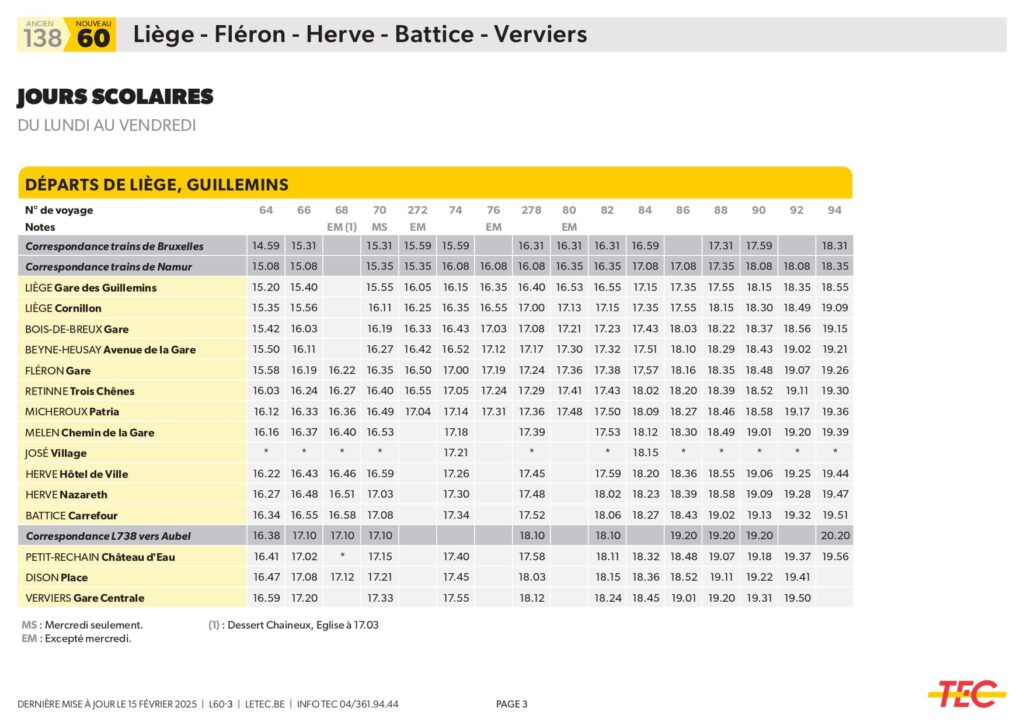Screen dimensions: 1024x725
Task: Select voyage number 94 column header
Action: tap(835, 210)
